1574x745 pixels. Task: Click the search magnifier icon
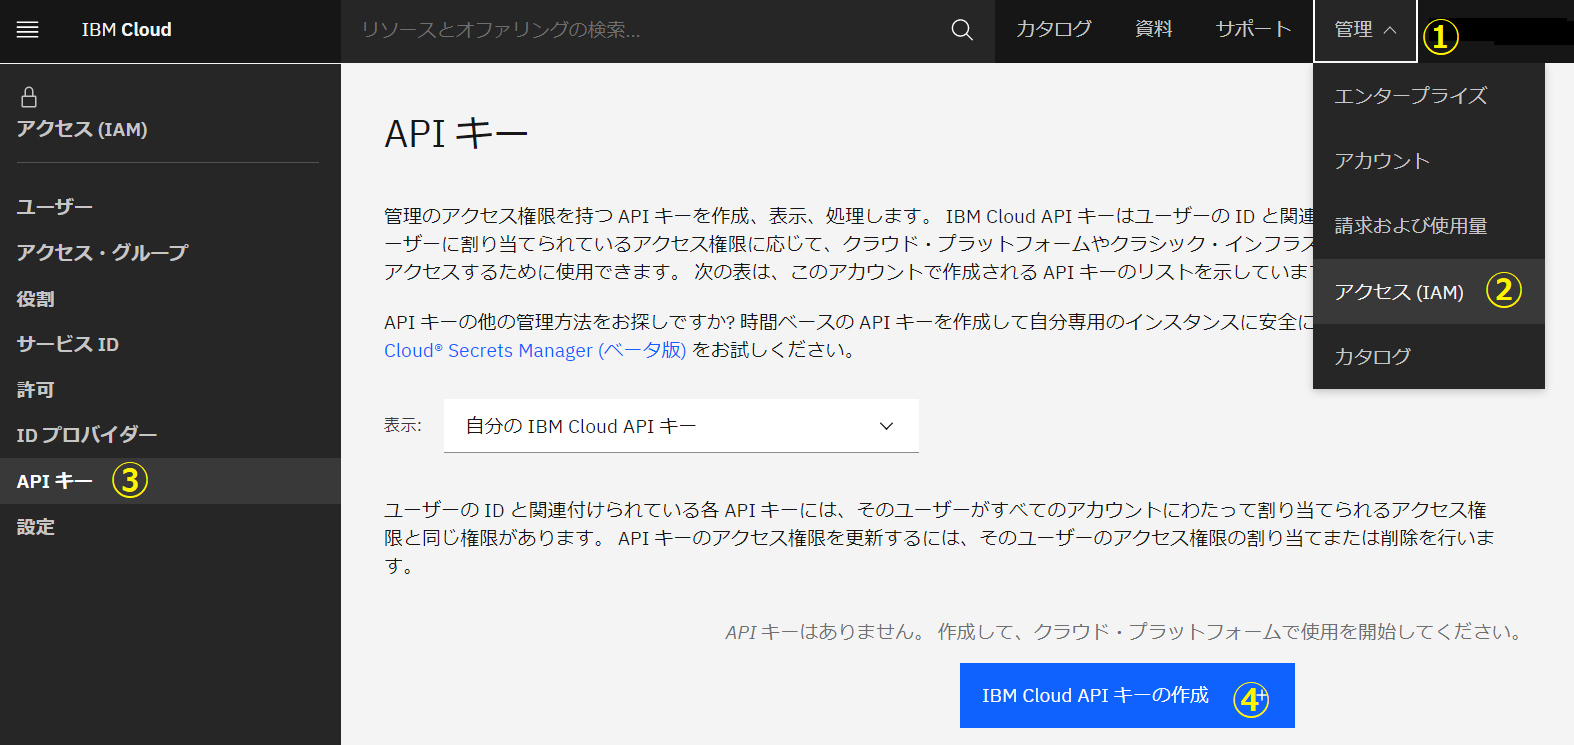pyautogui.click(x=962, y=30)
